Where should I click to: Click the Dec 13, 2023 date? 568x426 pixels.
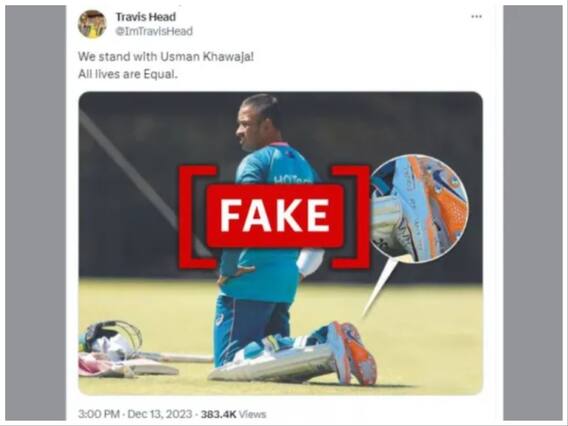(x=160, y=414)
